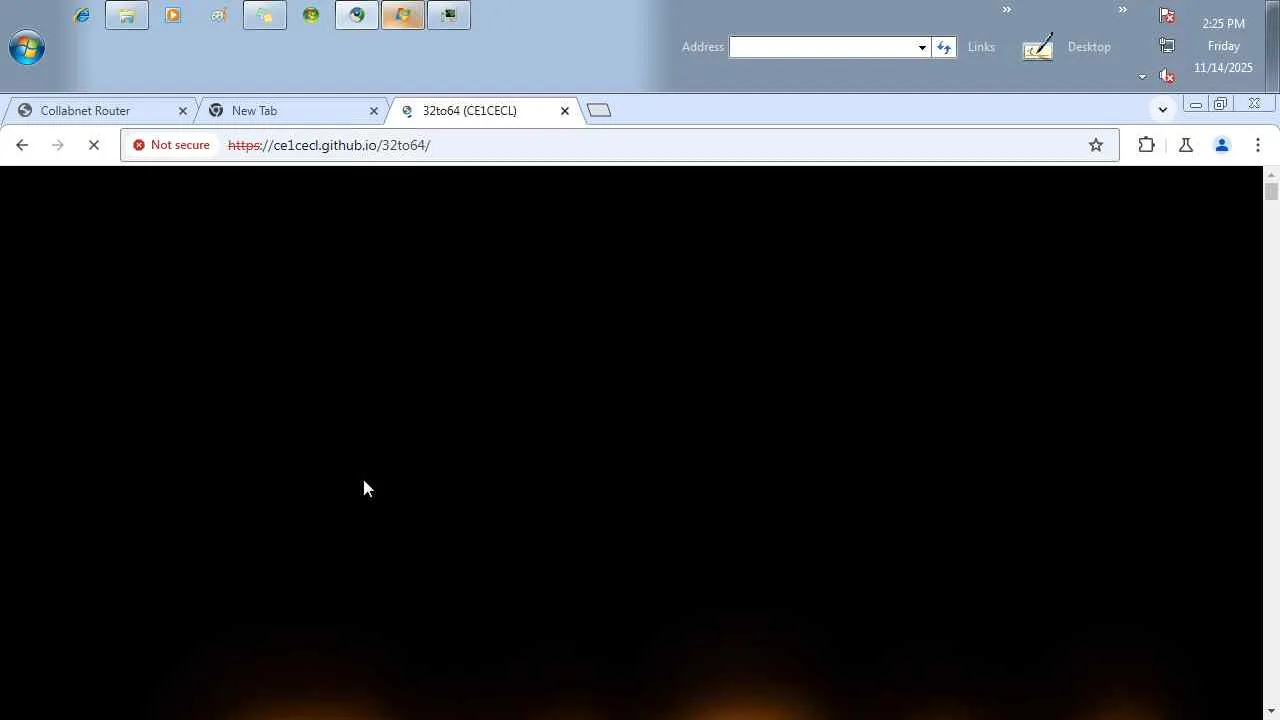
Task: Close the 32to64 (CE1CECL) tab
Action: click(565, 111)
